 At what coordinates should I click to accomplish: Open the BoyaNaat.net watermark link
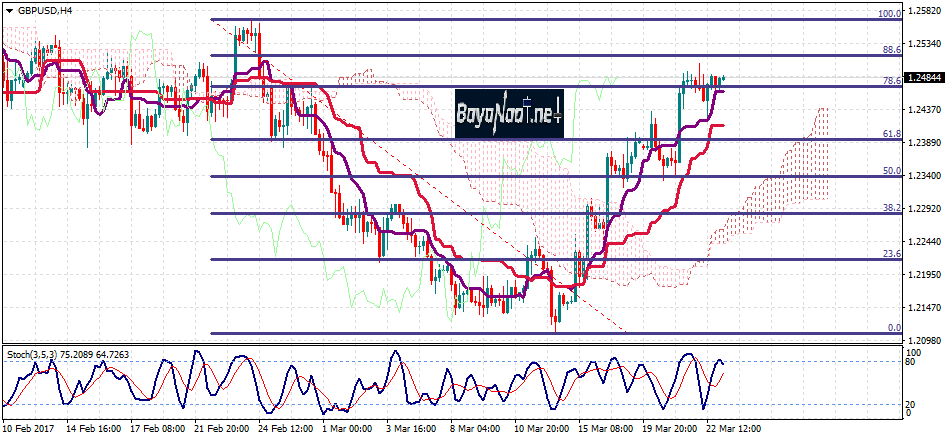point(510,113)
